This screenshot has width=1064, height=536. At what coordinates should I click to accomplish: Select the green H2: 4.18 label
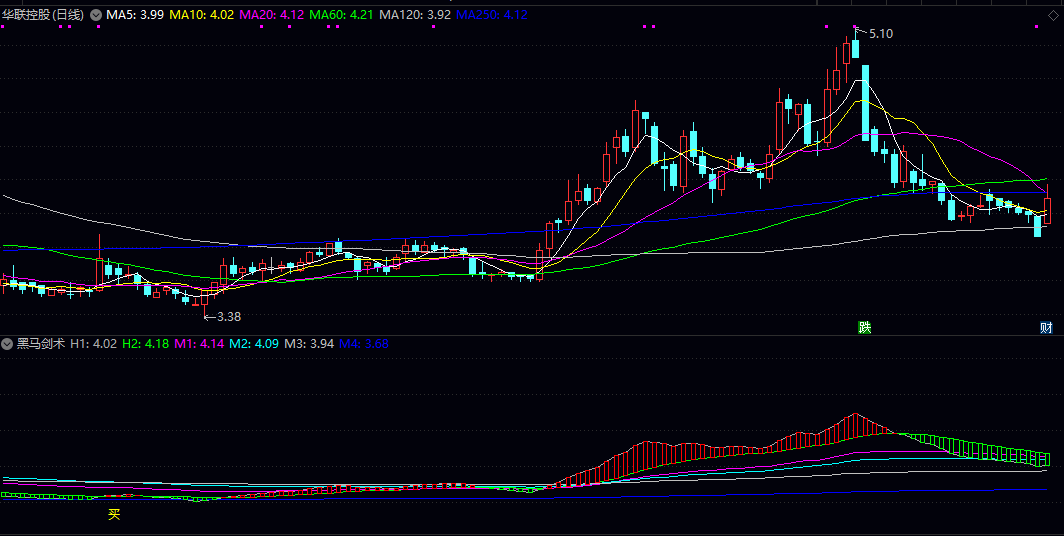click(x=145, y=343)
